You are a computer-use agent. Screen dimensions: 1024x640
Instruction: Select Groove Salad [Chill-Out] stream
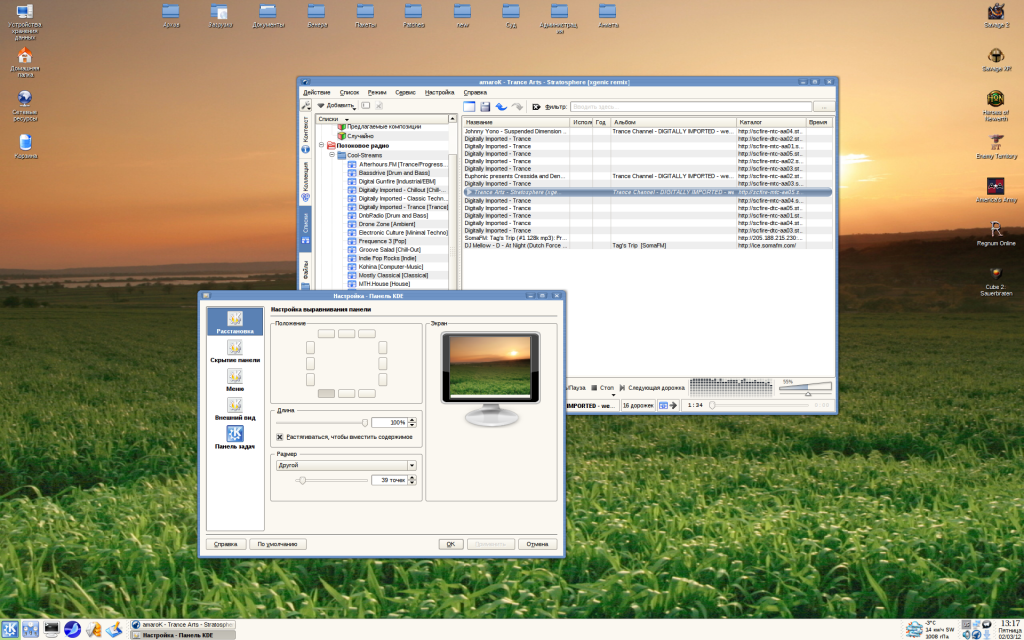390,249
